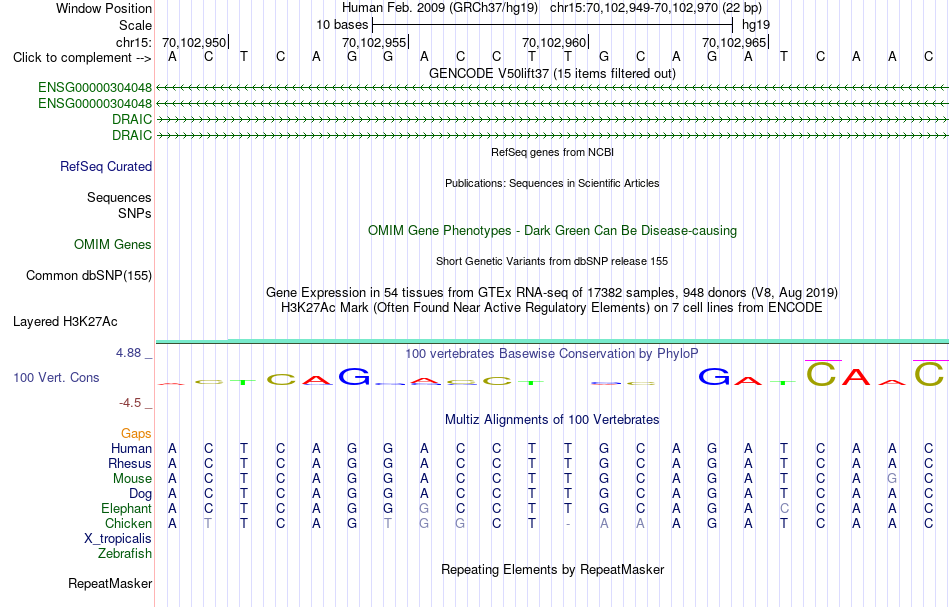Screen dimensions: 950x607
Task: Click the Scale track label
Action: (136, 26)
